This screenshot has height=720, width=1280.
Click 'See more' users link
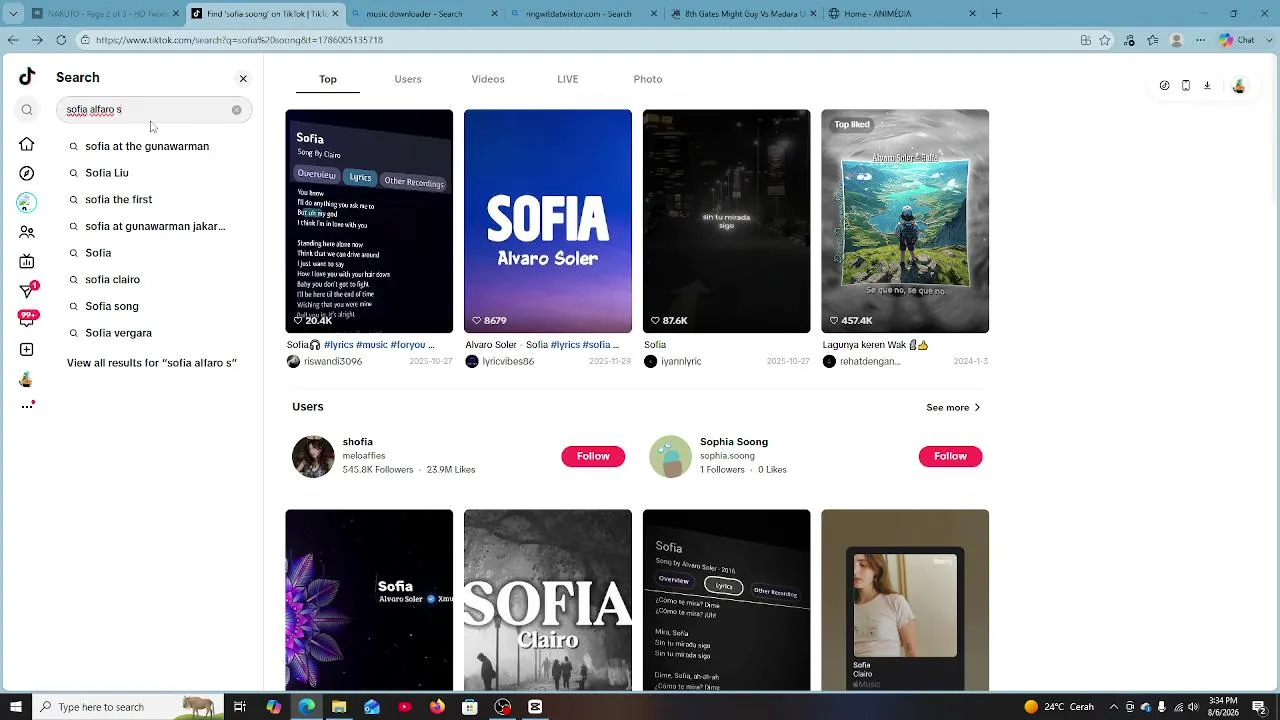point(953,408)
